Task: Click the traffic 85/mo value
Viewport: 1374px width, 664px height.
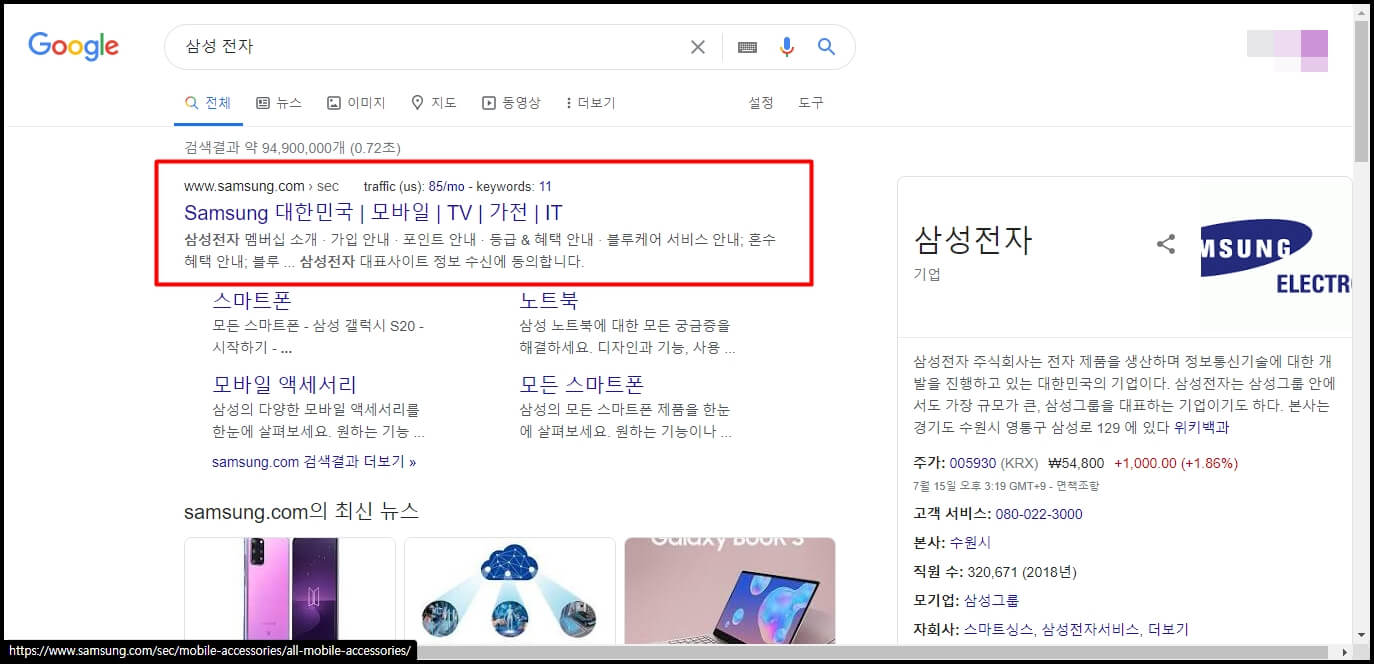Action: click(x=448, y=186)
